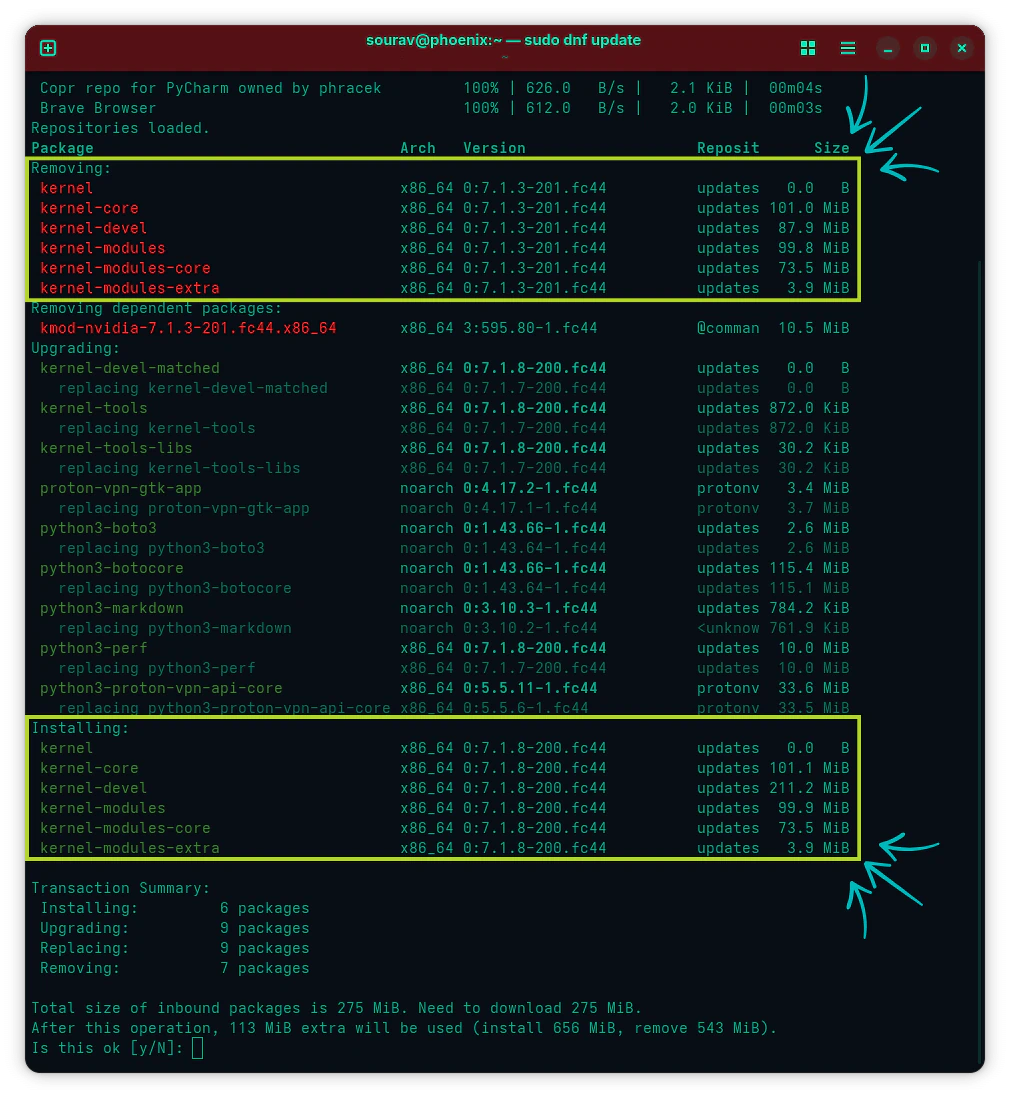Minimize the terminal window
The height and width of the screenshot is (1098, 1010).
887,48
